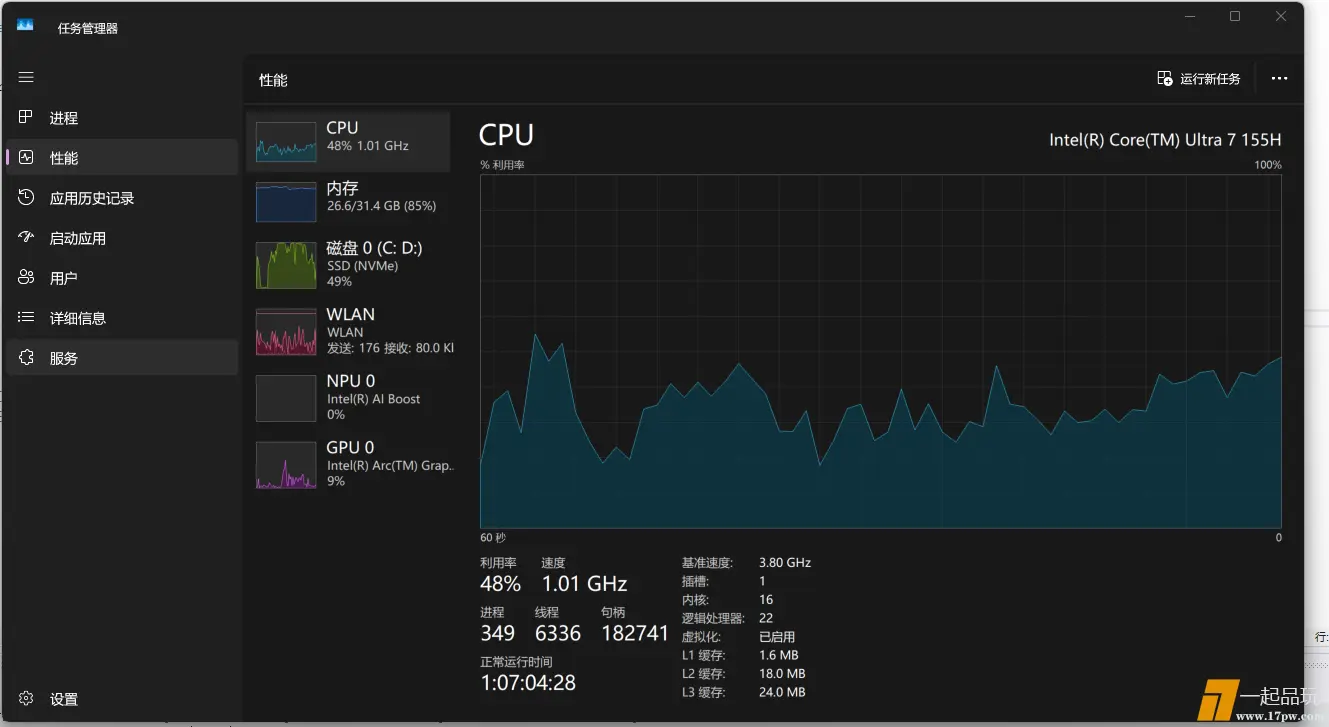Click the 60 秒 graph time label
The height and width of the screenshot is (727, 1329).
coord(493,537)
